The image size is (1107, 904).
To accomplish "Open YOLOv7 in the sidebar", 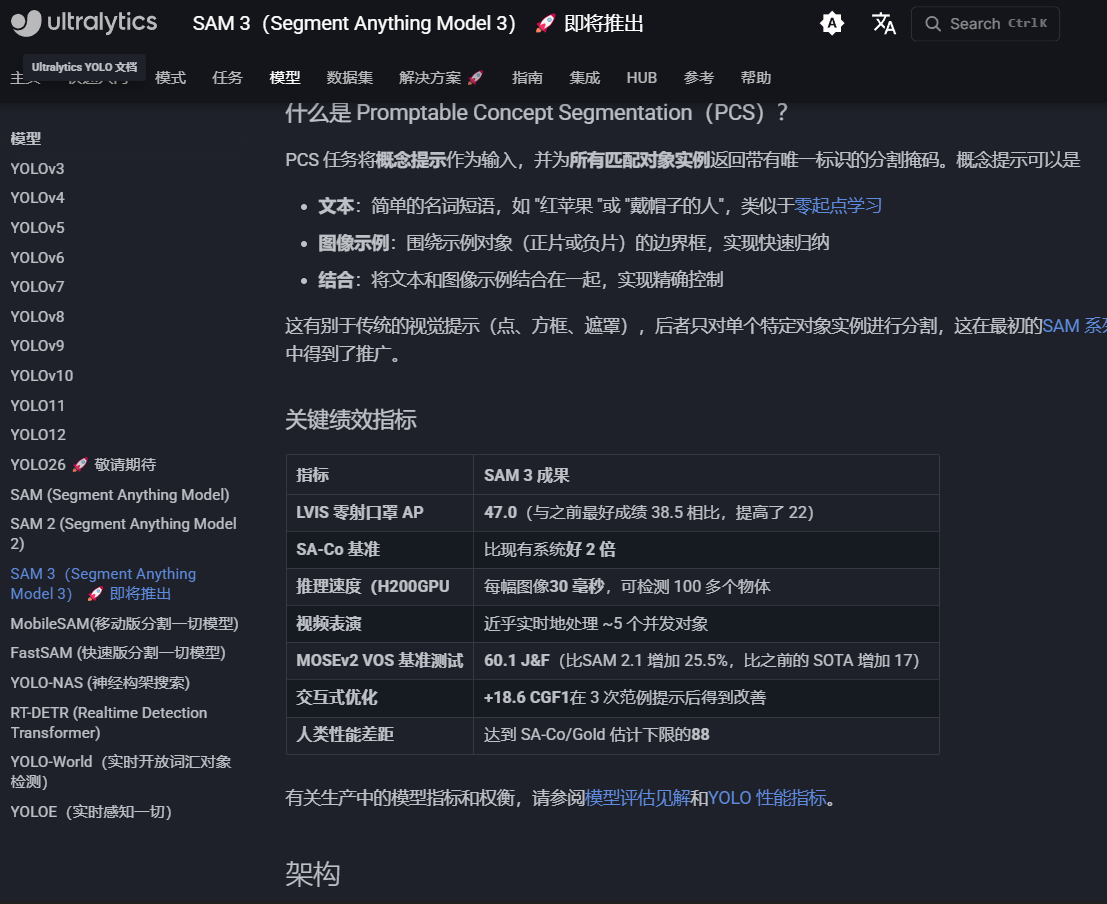I will 37,287.
